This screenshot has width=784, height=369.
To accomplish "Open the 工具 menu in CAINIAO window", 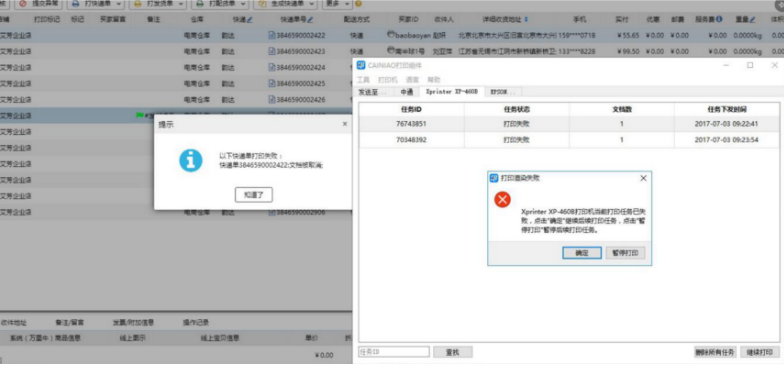I will coord(363,80).
